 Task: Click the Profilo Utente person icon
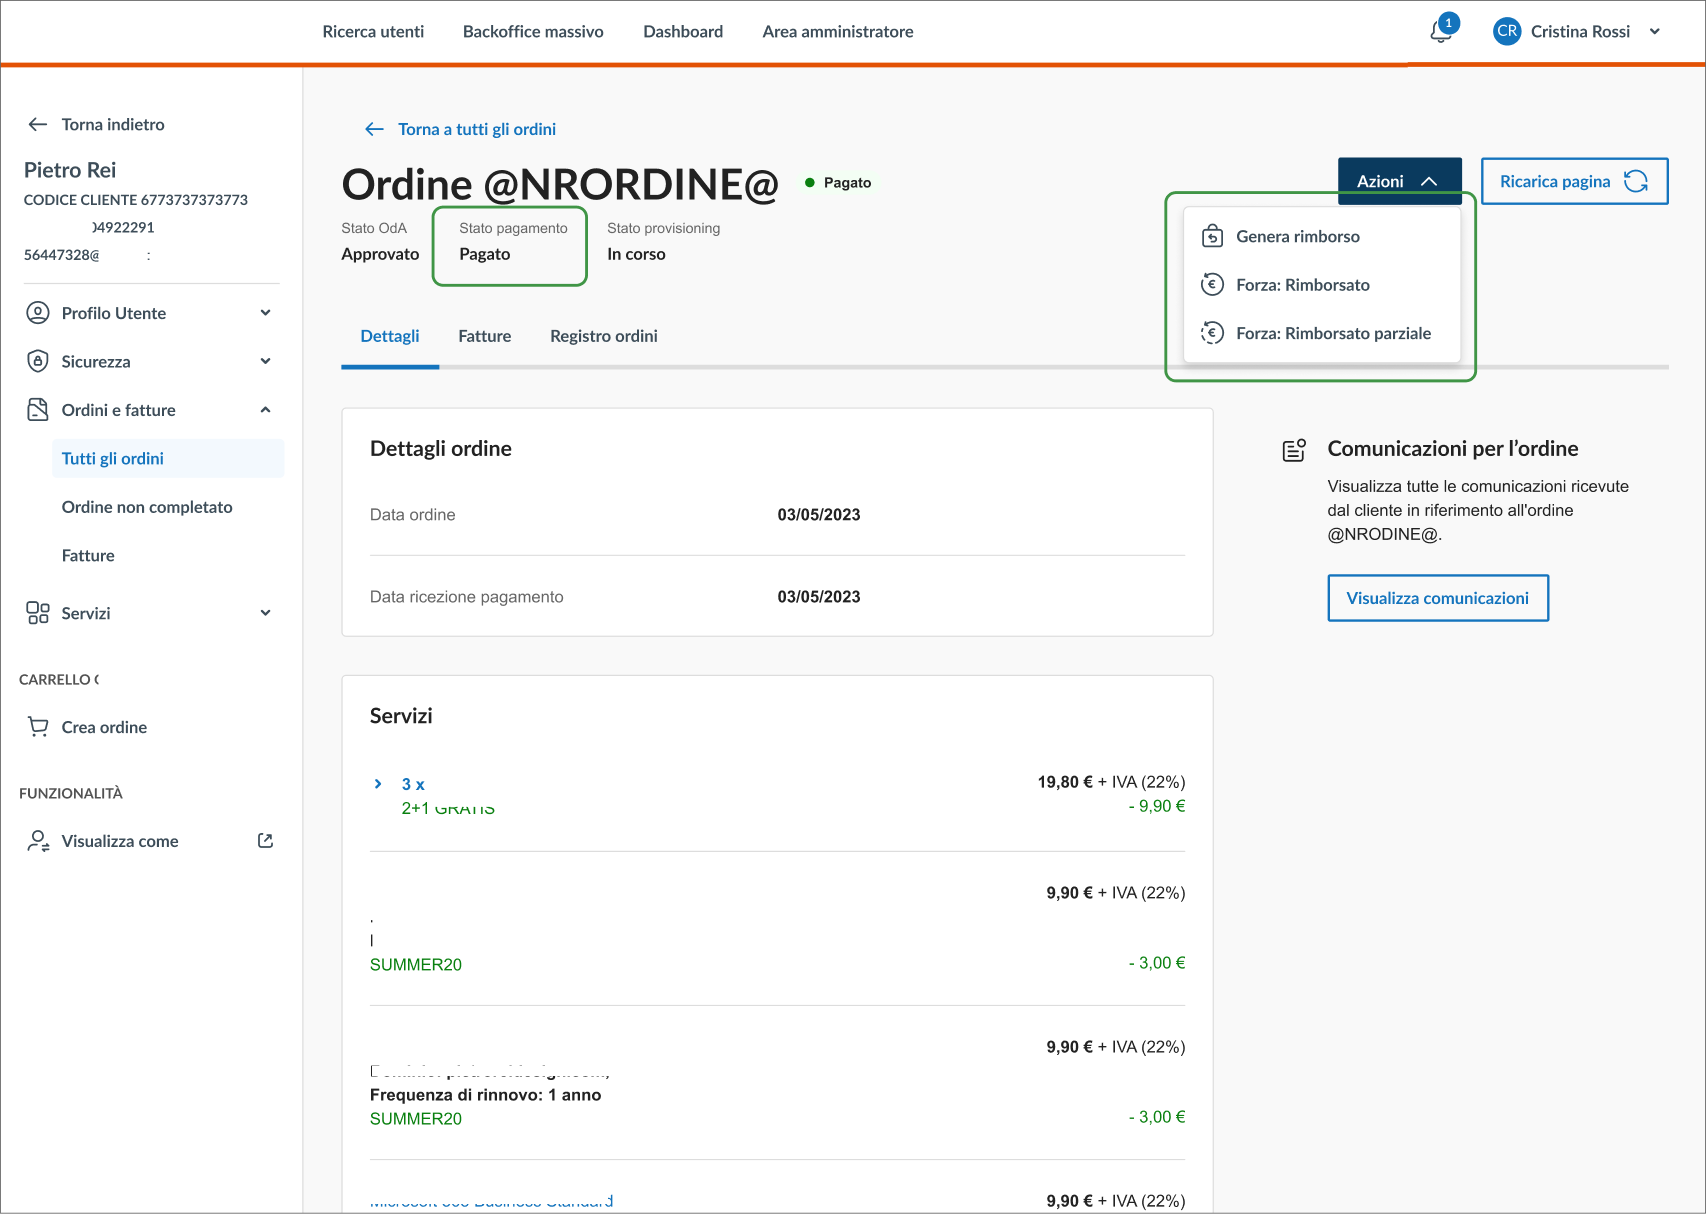click(38, 313)
